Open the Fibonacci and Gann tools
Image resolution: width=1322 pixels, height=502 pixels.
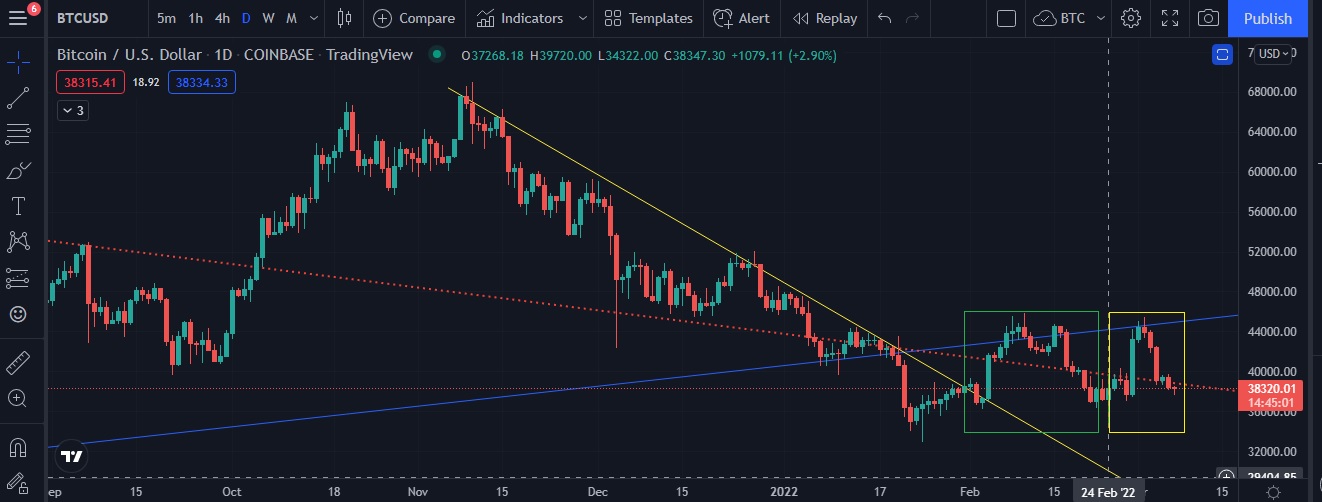pos(18,134)
